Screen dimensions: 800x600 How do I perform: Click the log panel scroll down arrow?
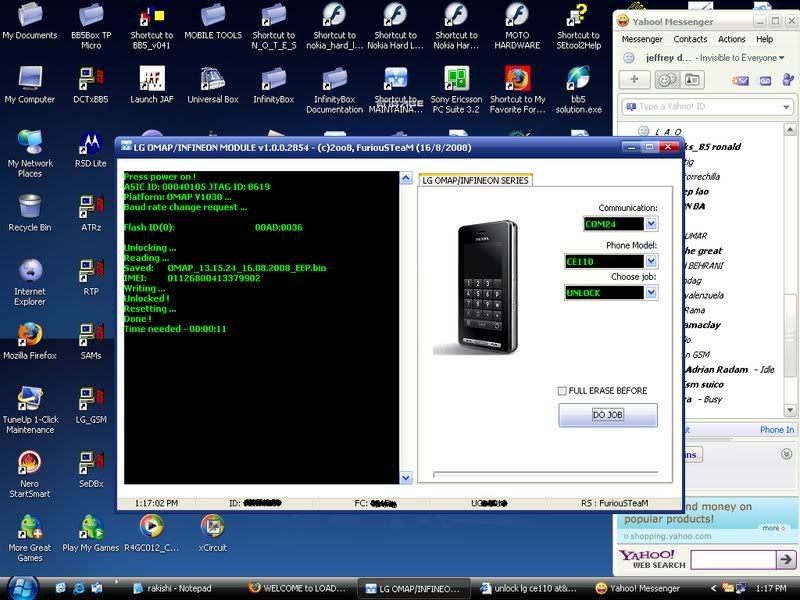406,478
